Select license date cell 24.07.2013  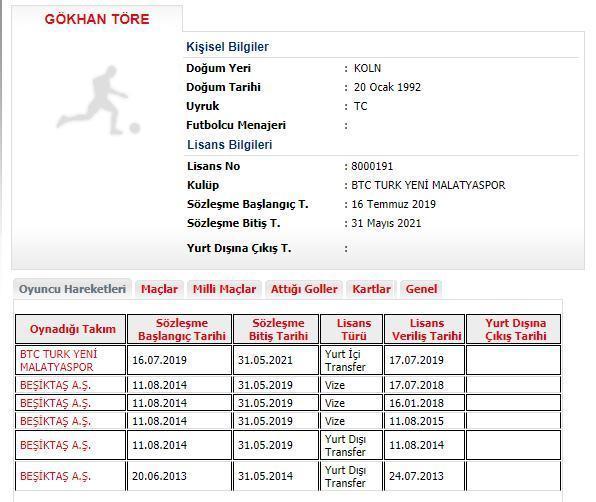coord(425,476)
